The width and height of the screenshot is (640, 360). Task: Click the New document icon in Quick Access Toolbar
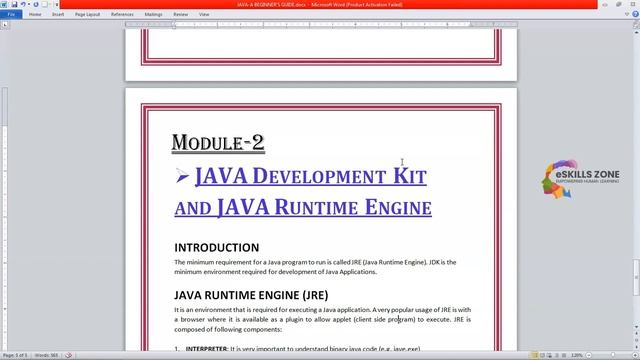tap(44, 4)
